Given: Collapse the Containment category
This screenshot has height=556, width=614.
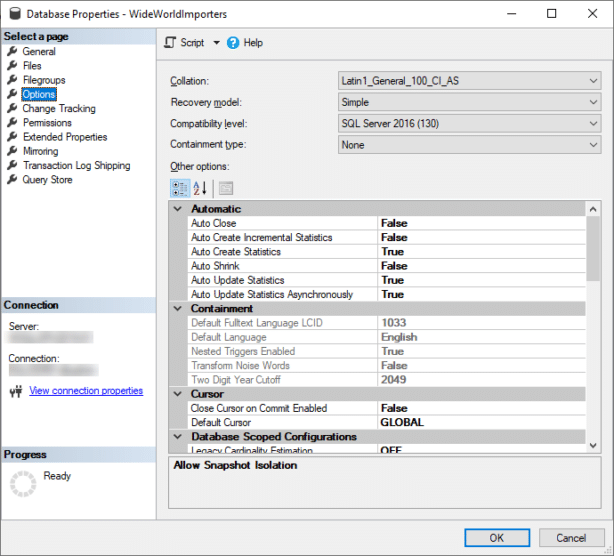Looking at the screenshot, I should pyautogui.click(x=178, y=308).
